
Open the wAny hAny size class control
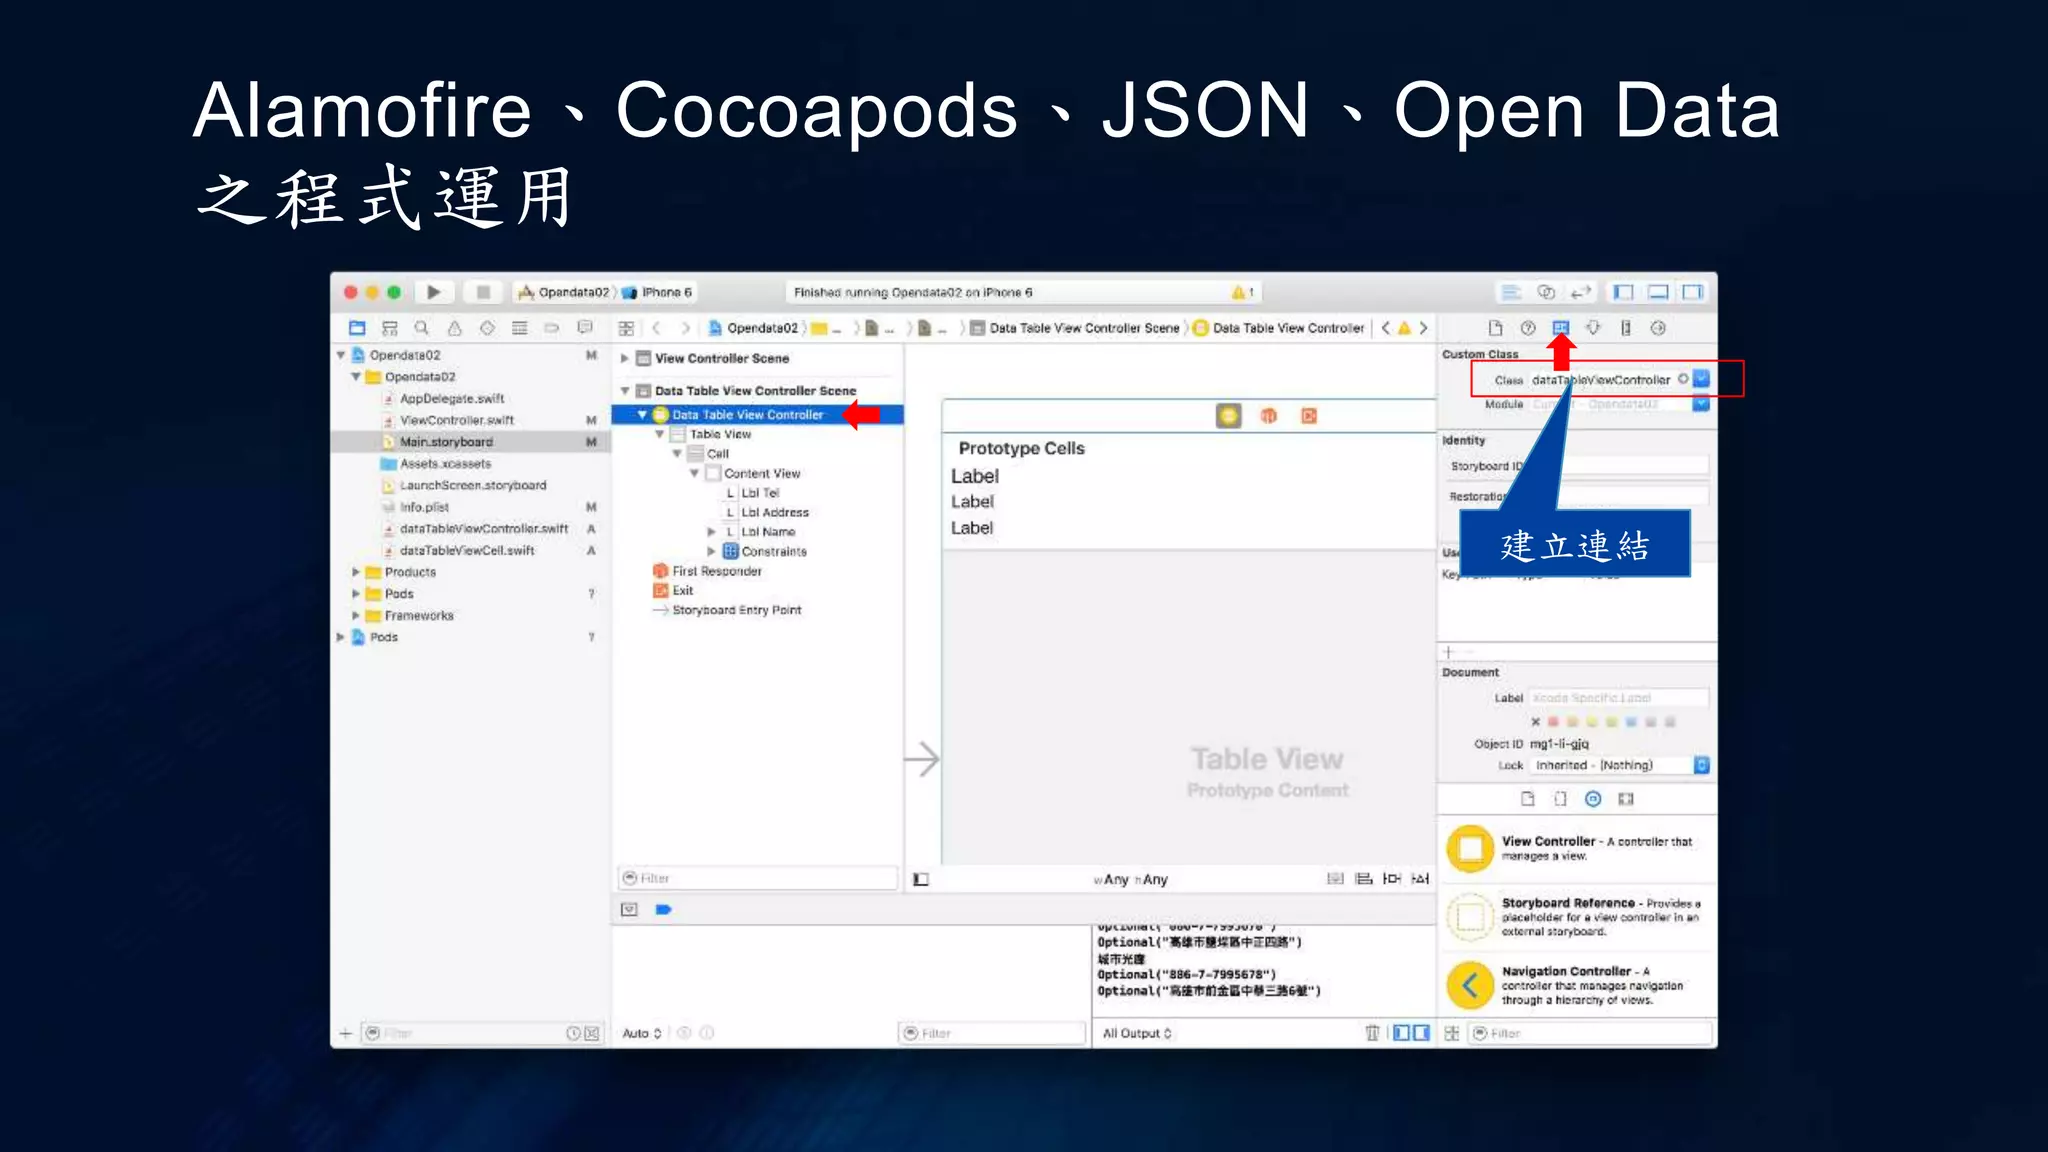tap(1131, 879)
